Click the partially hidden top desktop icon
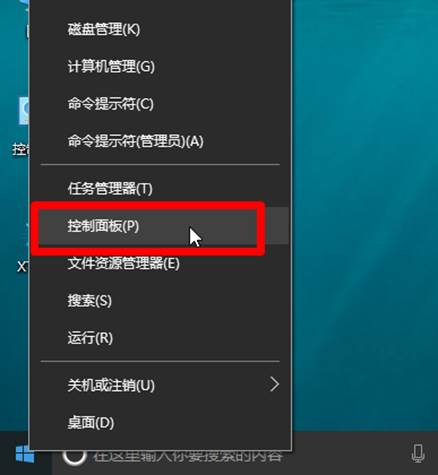Screen dimensions: 438x475 click(x=25, y=20)
